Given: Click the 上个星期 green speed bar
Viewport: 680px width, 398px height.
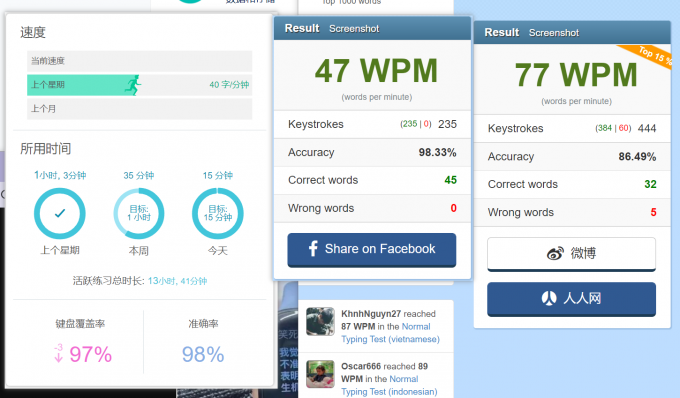Looking at the screenshot, I should coord(140,85).
